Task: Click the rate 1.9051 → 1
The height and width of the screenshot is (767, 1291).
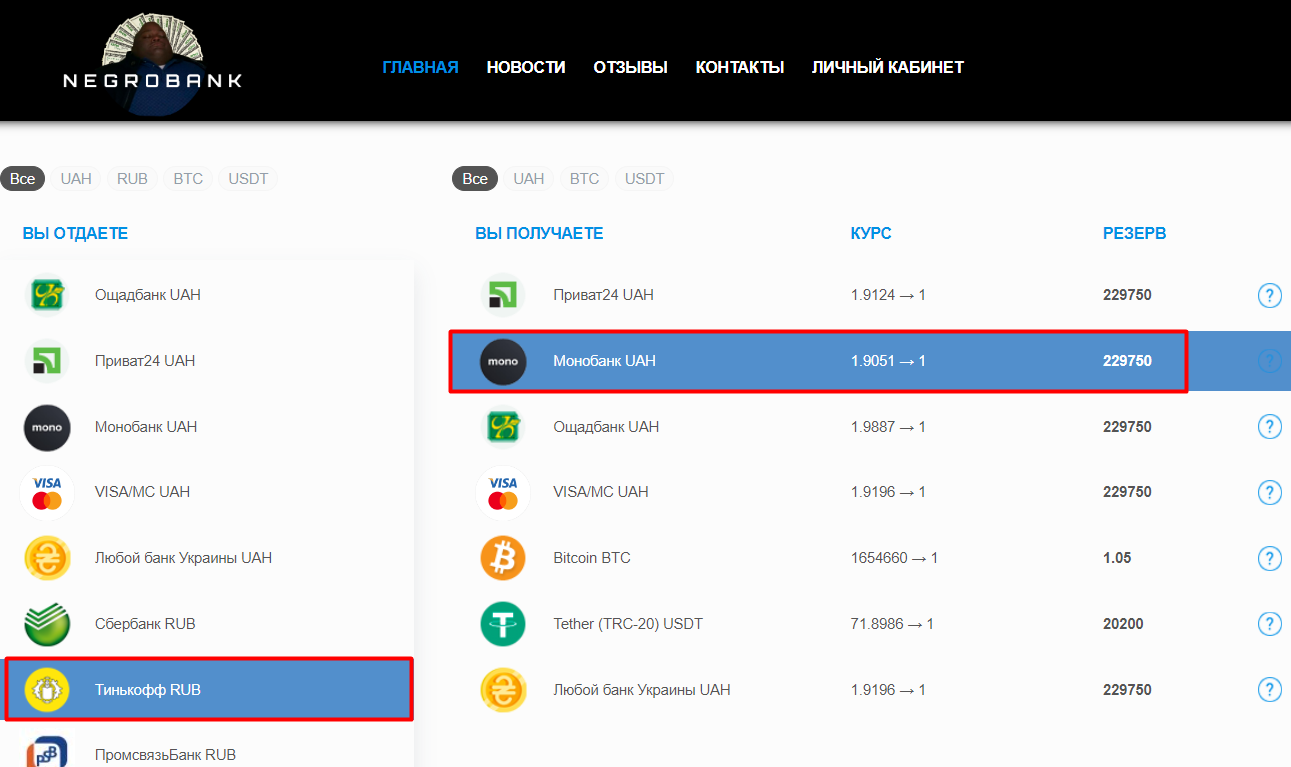Action: point(888,361)
